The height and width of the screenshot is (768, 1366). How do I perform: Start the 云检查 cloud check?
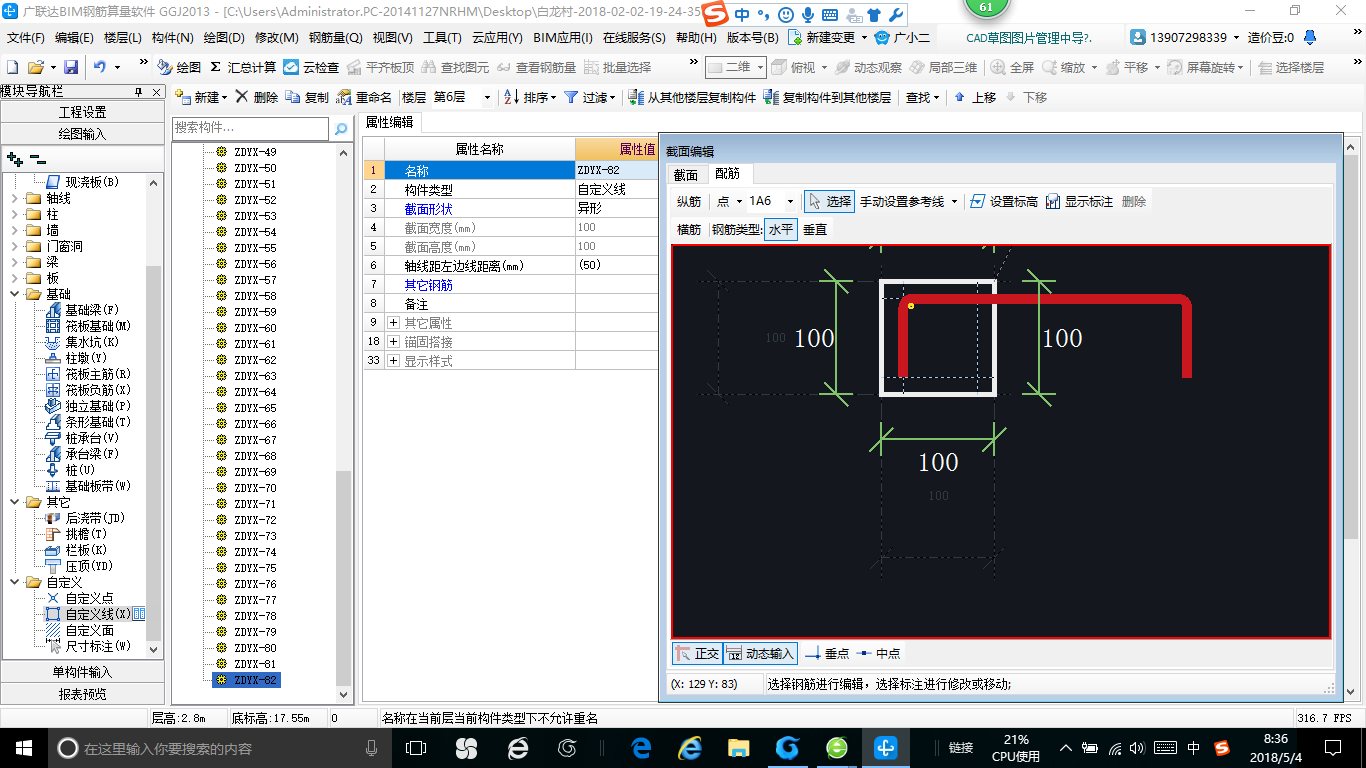coord(311,67)
